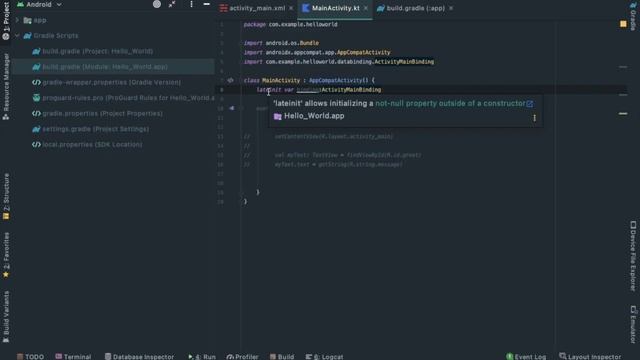The width and height of the screenshot is (640, 360).
Task: Click the local.properties file icon
Action: pyautogui.click(x=36, y=144)
